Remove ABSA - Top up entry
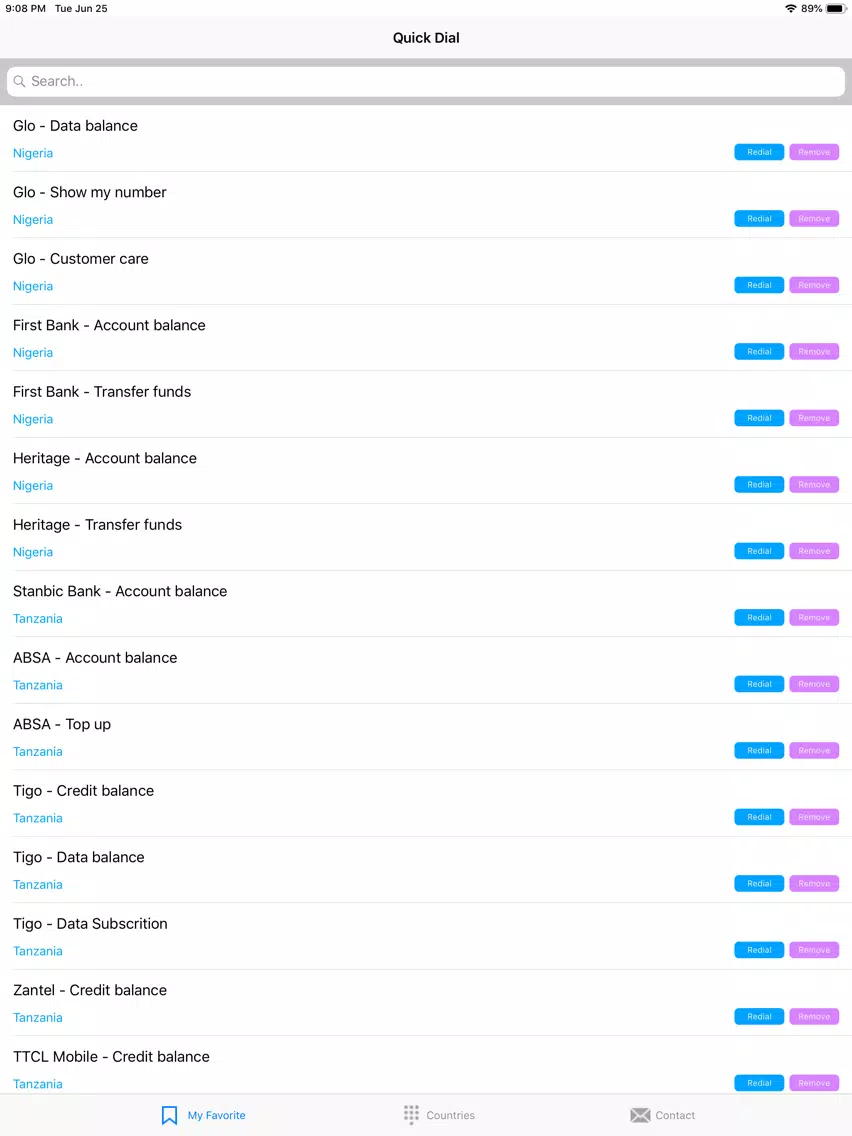The height and width of the screenshot is (1136, 852). [x=814, y=751]
